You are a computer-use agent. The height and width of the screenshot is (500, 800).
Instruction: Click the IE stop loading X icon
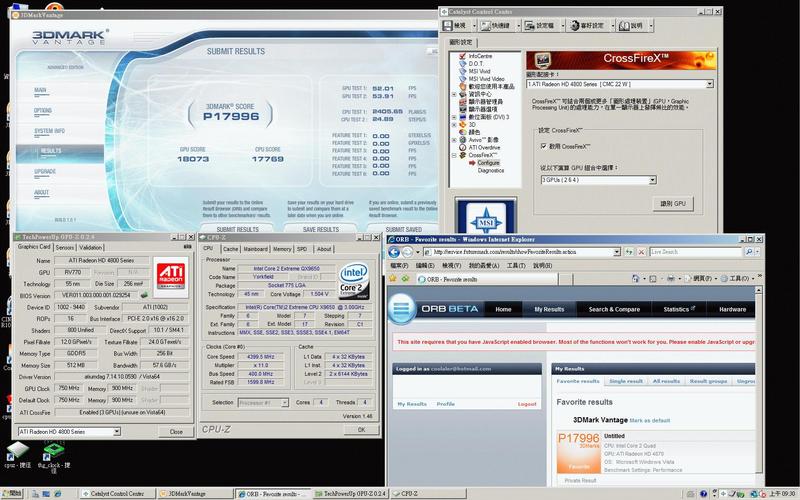[641, 252]
